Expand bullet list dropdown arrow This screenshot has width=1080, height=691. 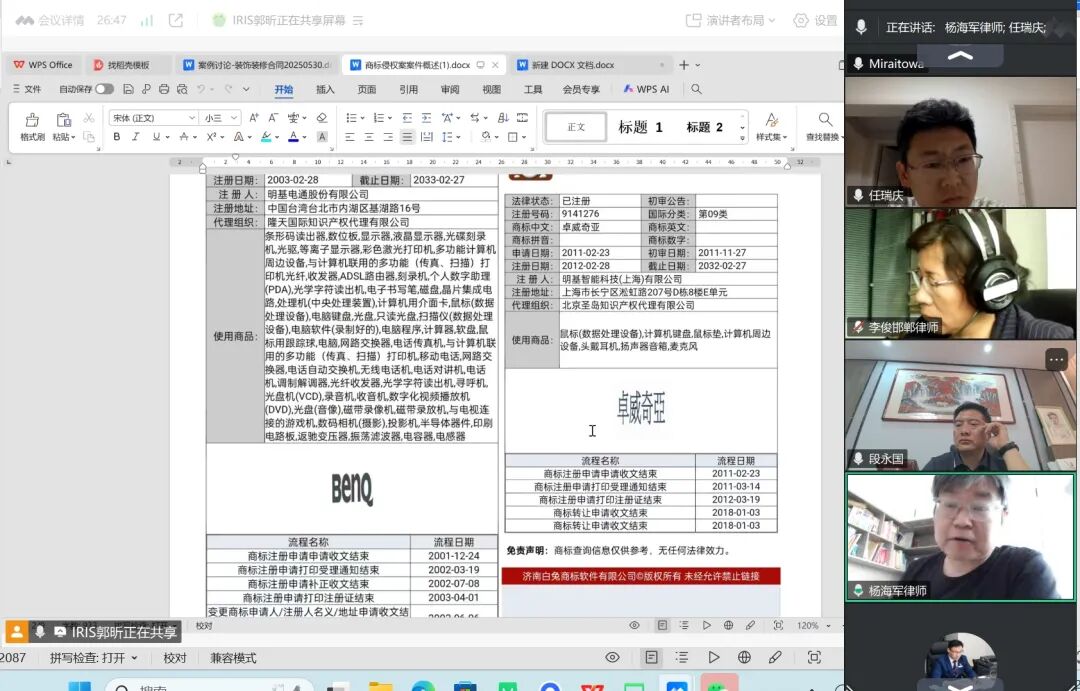click(362, 118)
